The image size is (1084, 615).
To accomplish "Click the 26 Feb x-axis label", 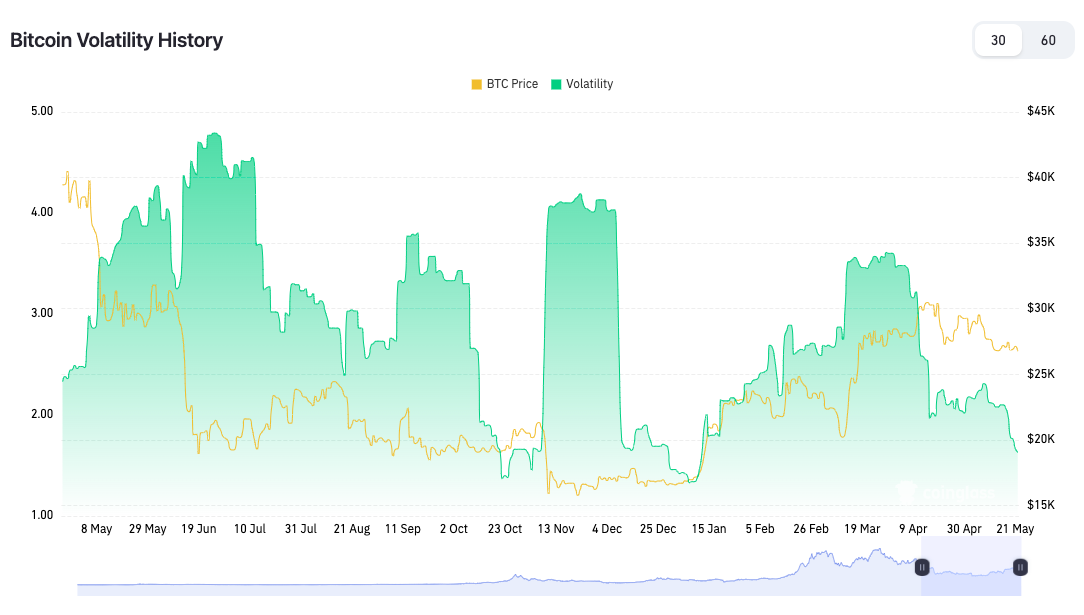I will click(x=810, y=529).
